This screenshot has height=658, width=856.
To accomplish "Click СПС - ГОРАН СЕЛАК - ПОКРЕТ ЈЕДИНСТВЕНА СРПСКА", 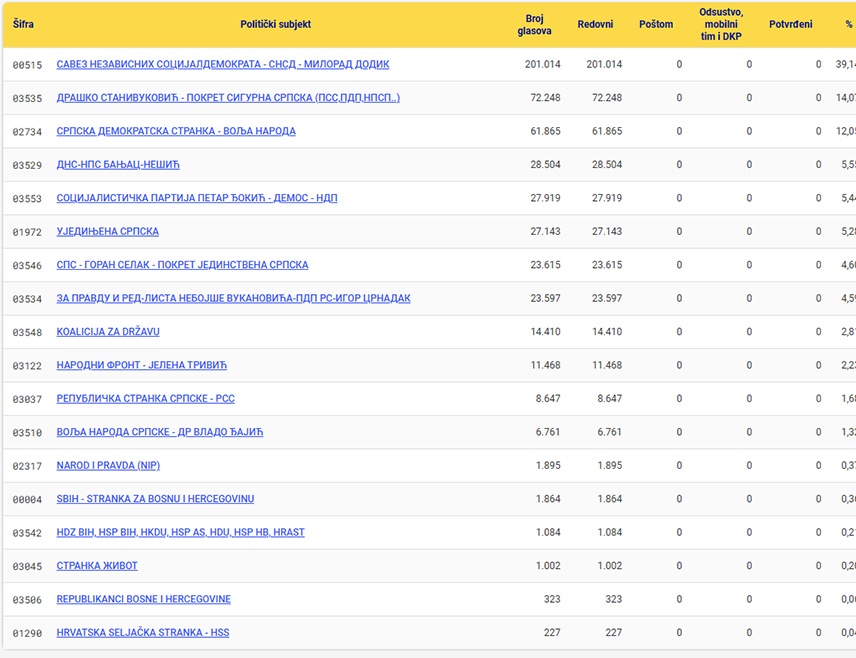I will (x=182, y=265).
